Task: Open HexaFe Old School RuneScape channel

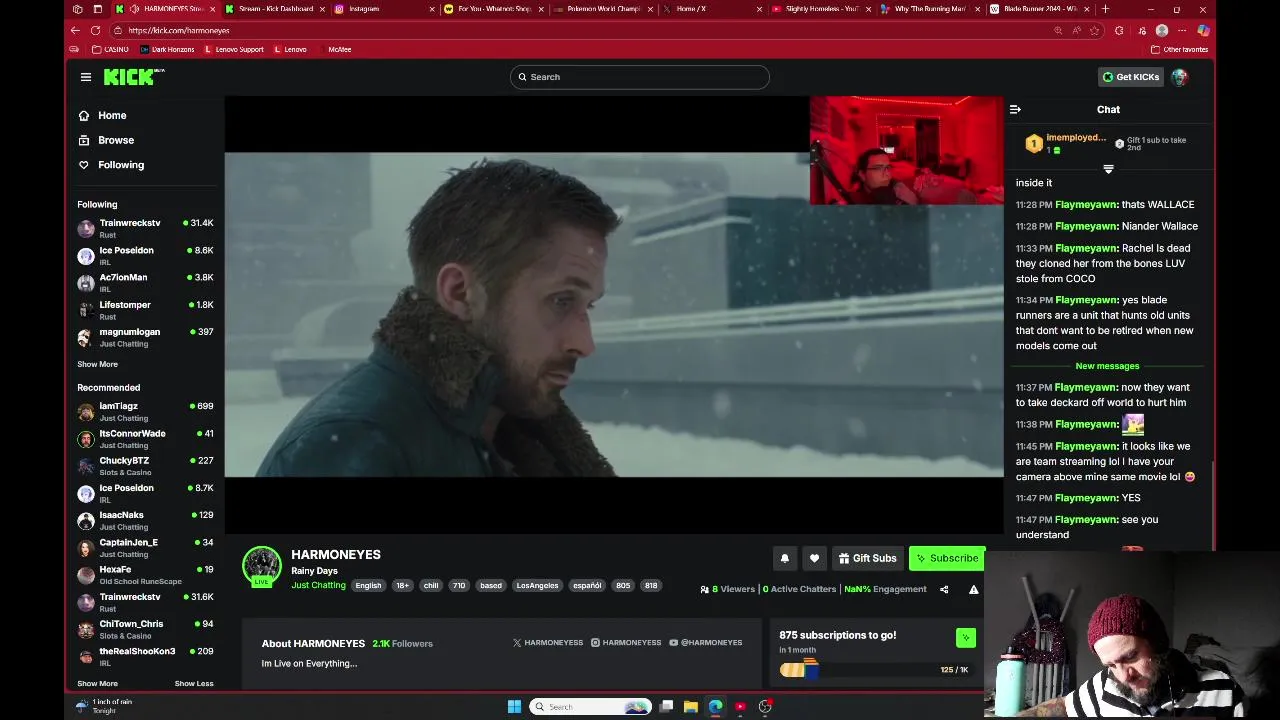Action: coord(145,575)
